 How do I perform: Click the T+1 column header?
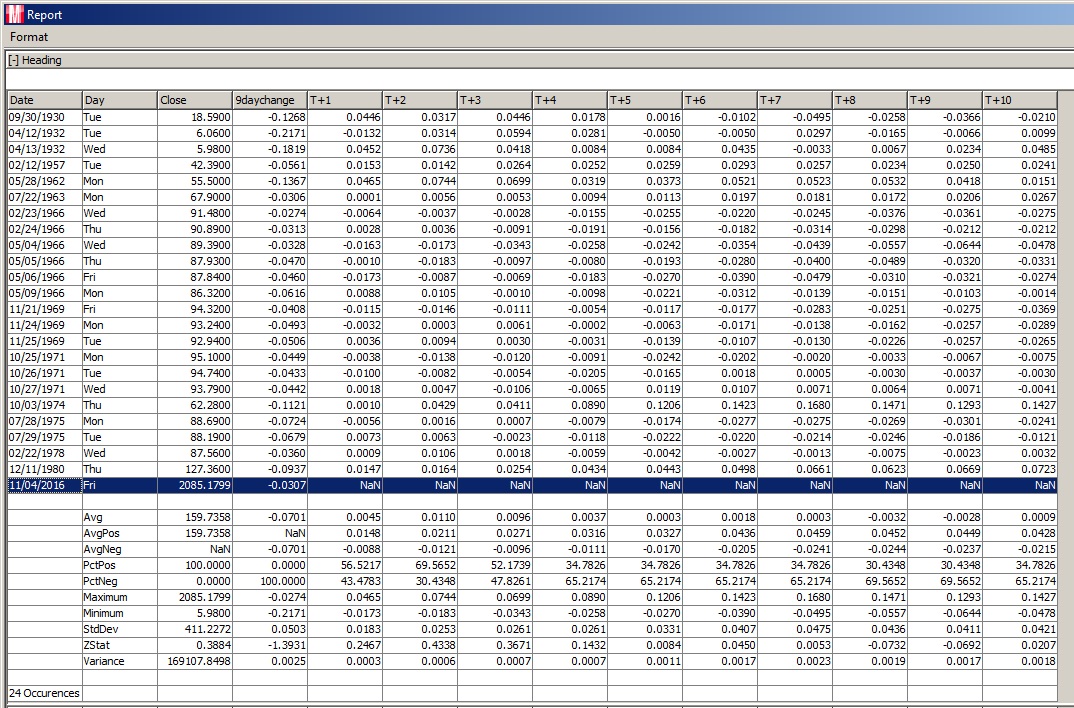345,100
